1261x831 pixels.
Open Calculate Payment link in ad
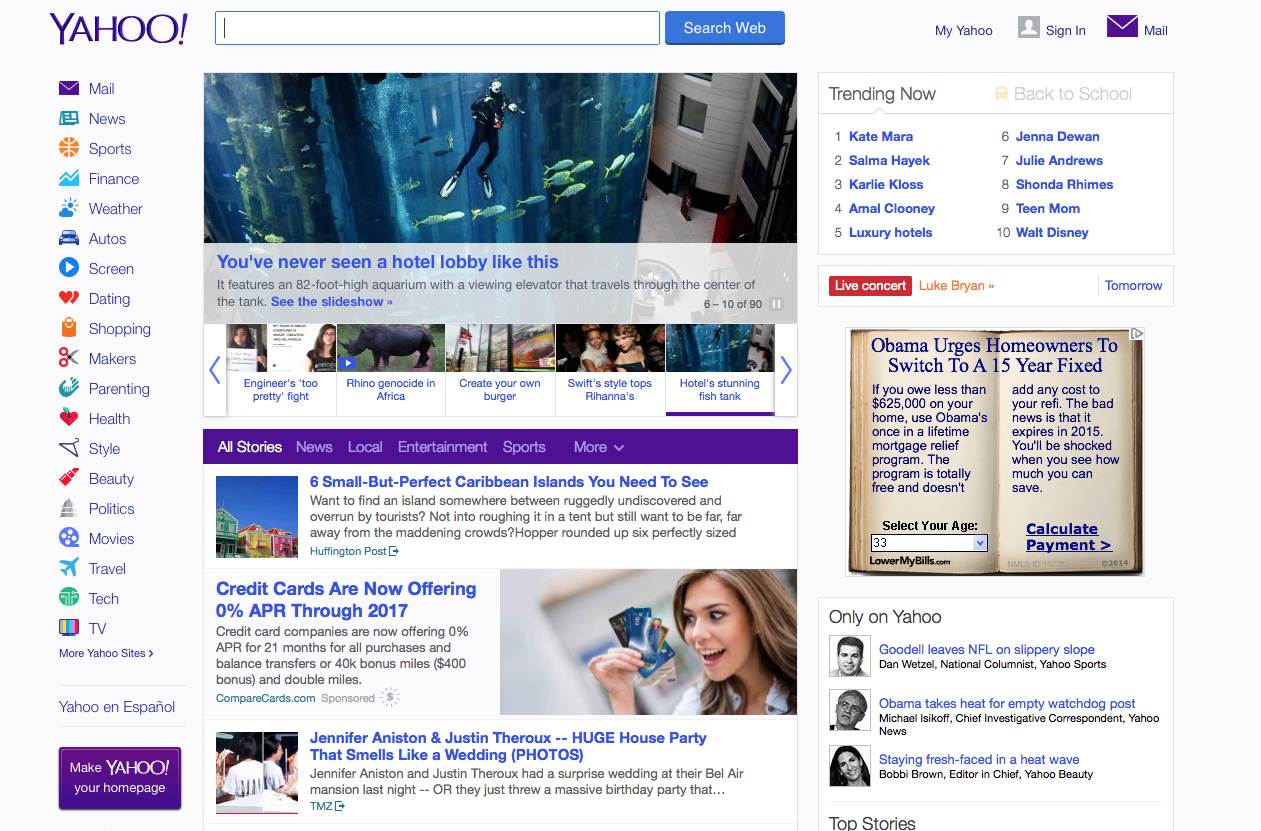click(1068, 537)
